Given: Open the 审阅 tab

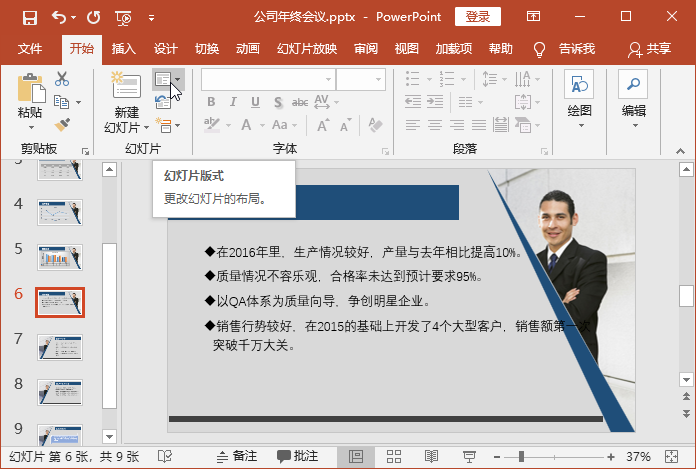Looking at the screenshot, I should click(x=366, y=48).
